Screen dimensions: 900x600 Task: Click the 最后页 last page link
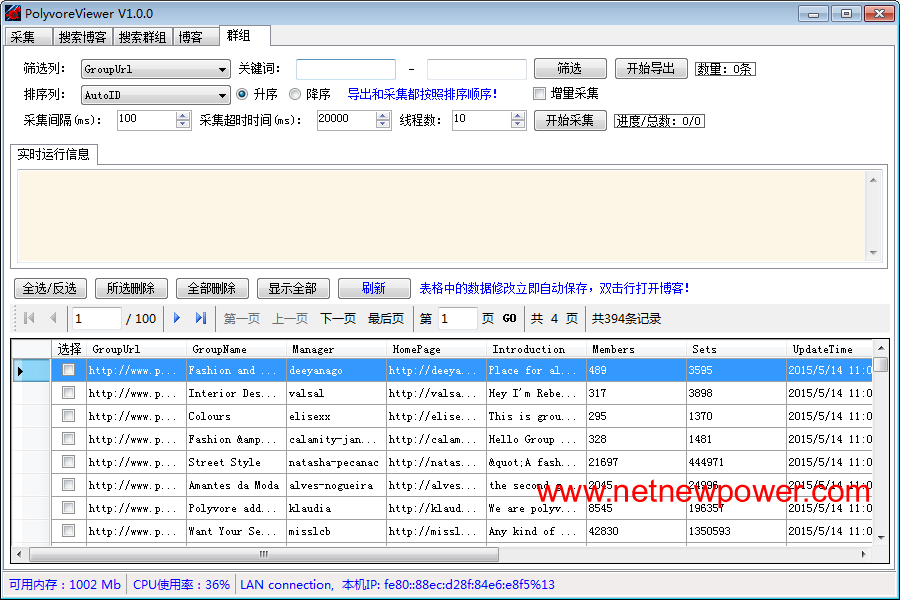pos(386,319)
